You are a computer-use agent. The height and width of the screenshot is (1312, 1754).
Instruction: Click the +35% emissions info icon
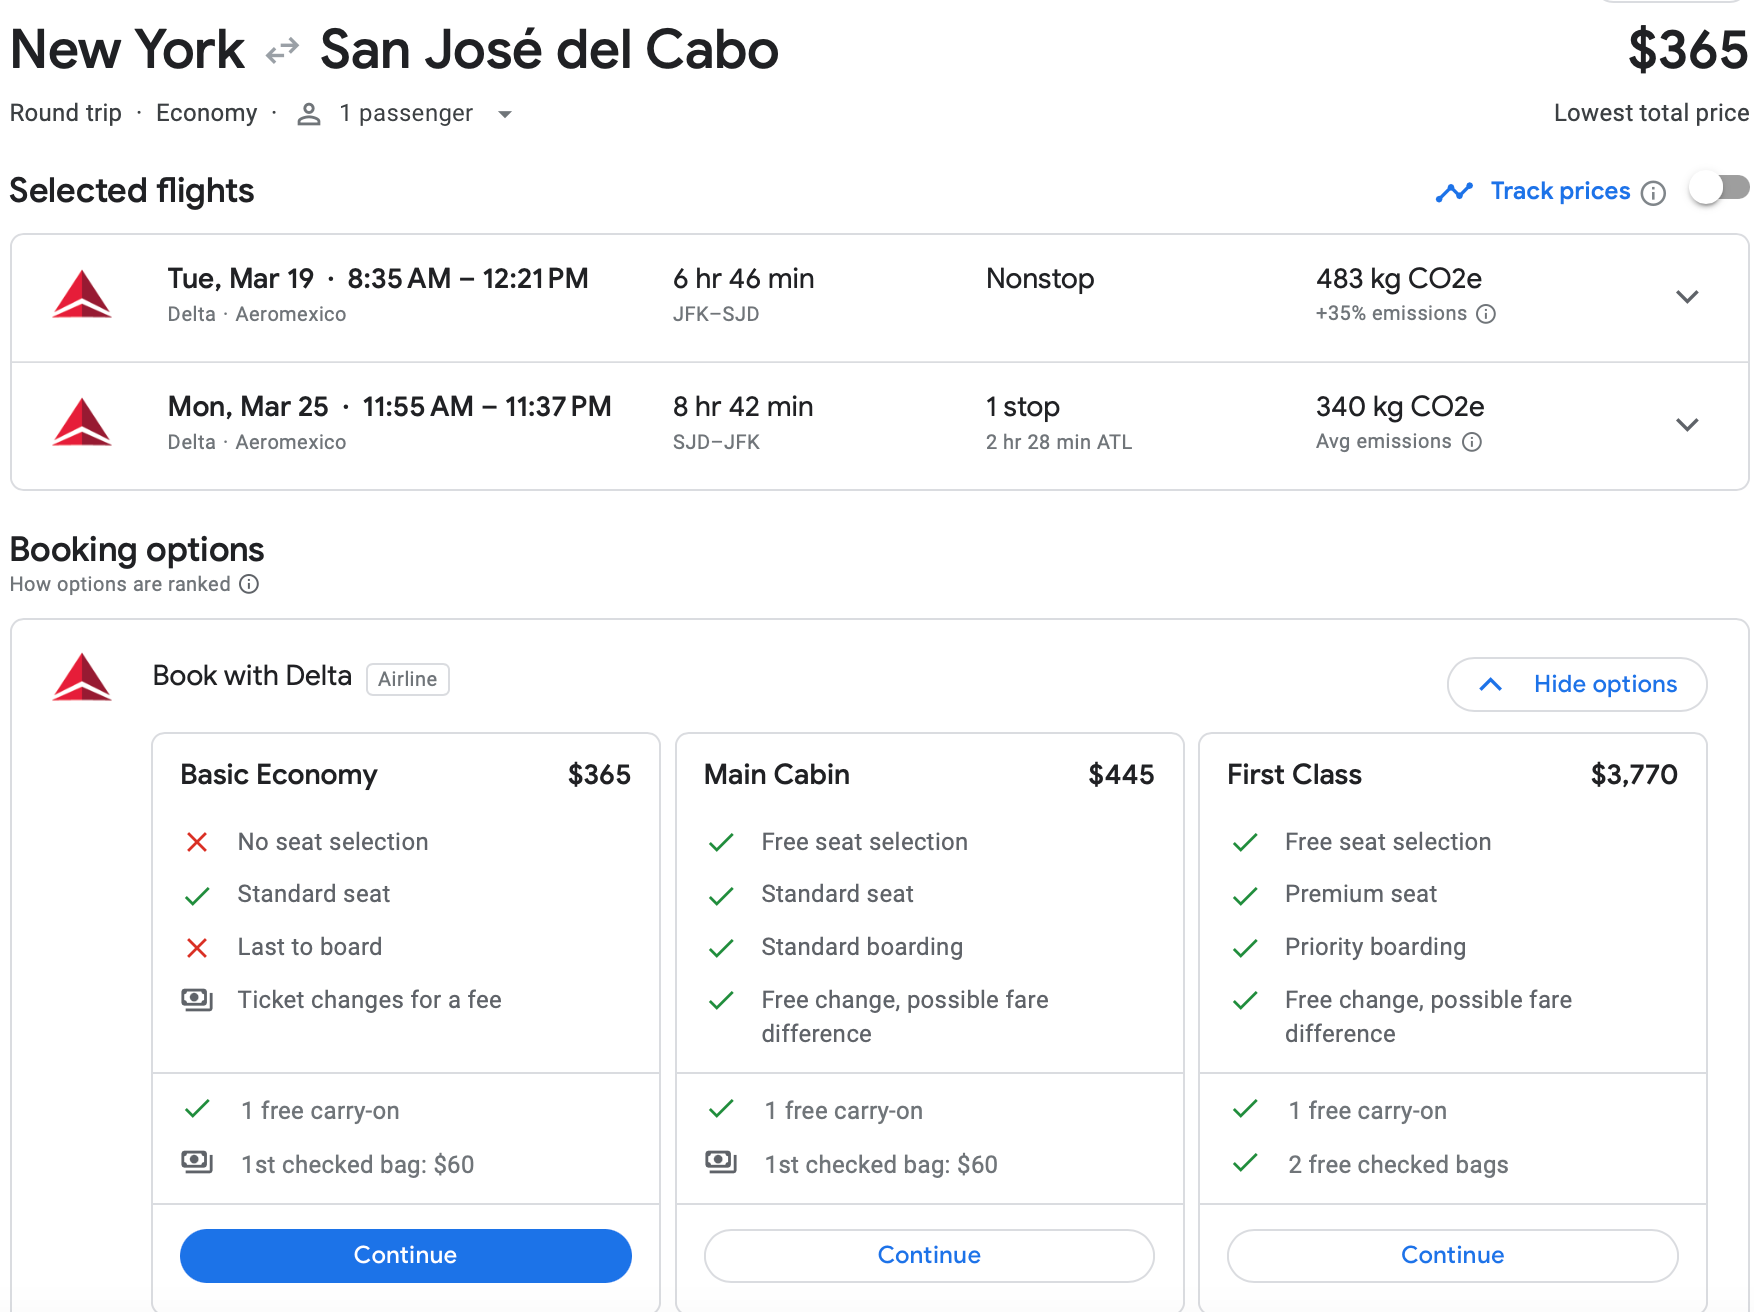pos(1486,314)
